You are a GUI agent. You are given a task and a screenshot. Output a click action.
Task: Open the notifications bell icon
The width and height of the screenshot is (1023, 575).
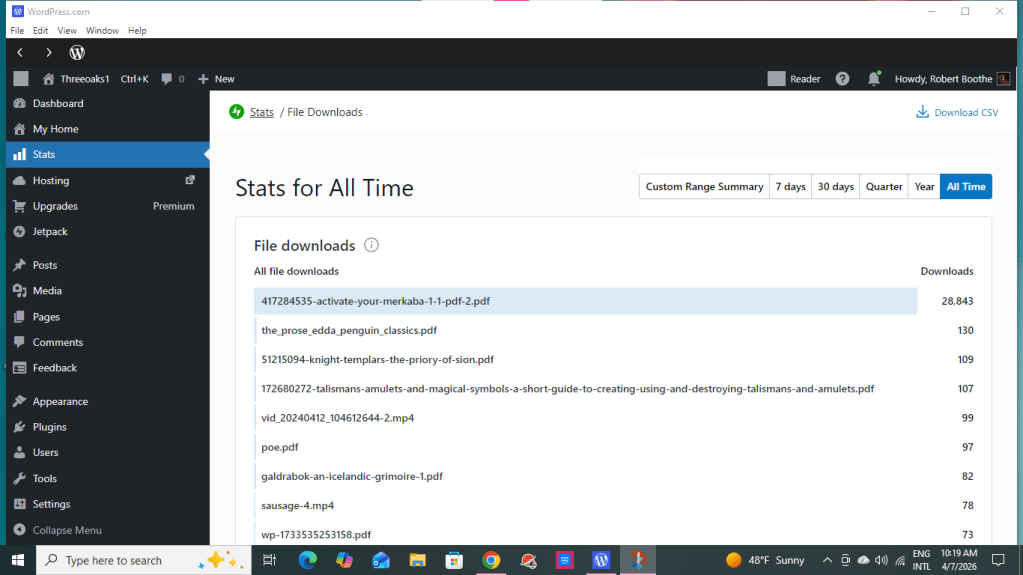click(873, 79)
